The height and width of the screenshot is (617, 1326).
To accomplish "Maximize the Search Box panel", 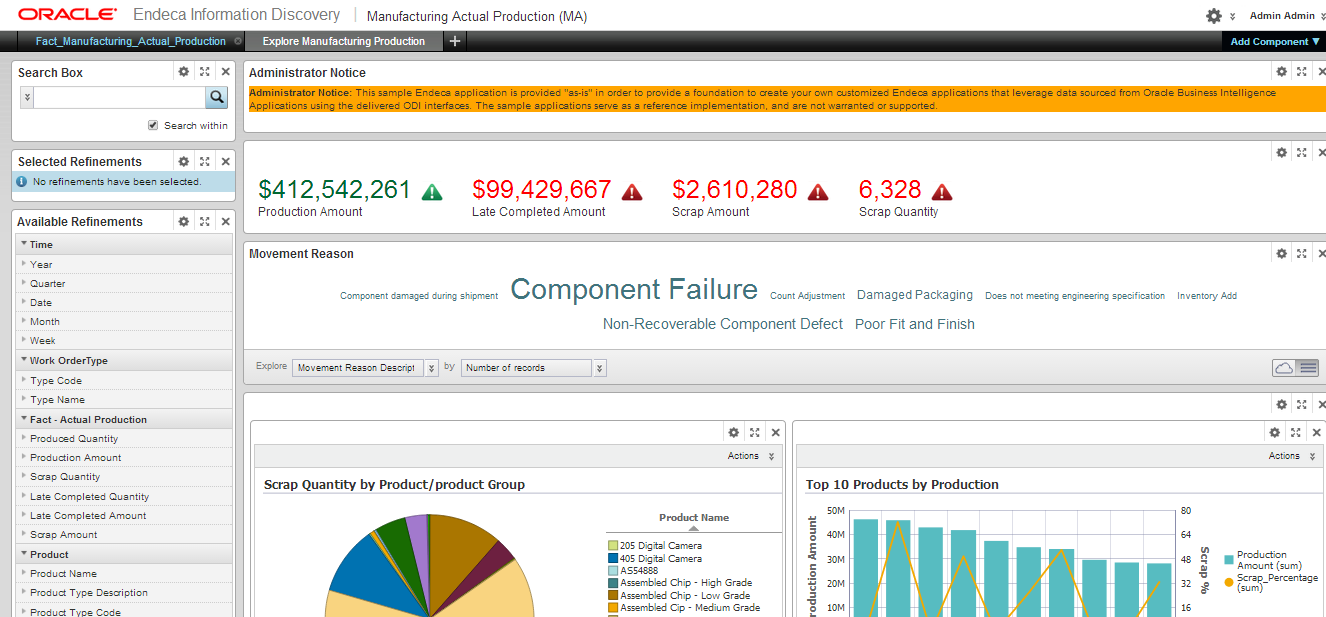I will (204, 72).
